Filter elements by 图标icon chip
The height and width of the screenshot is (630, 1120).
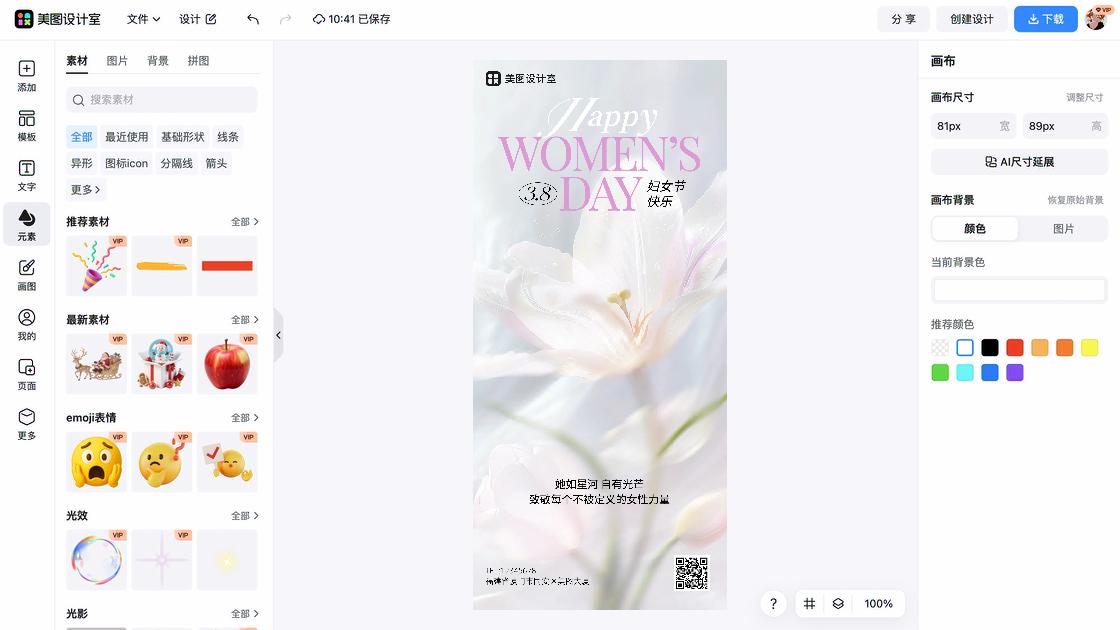126,163
